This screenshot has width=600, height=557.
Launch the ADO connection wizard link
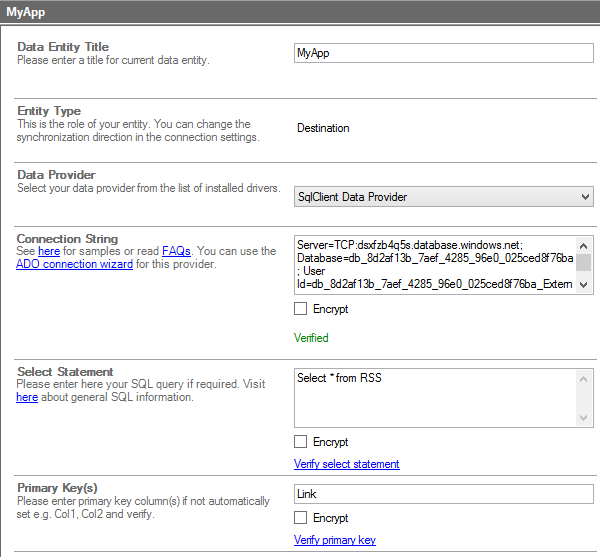pyautogui.click(x=75, y=264)
